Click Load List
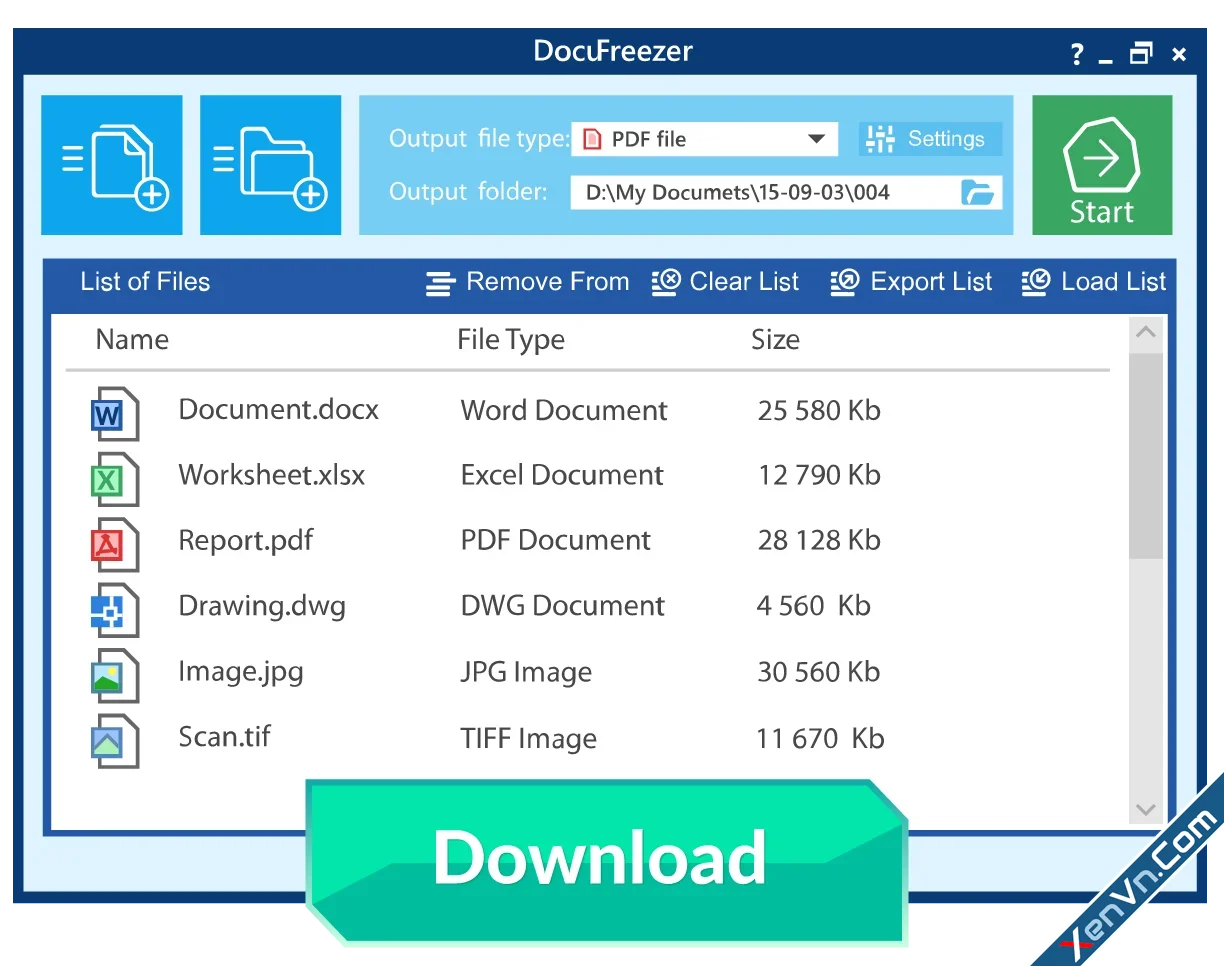This screenshot has height=966, width=1224. tap(1094, 282)
